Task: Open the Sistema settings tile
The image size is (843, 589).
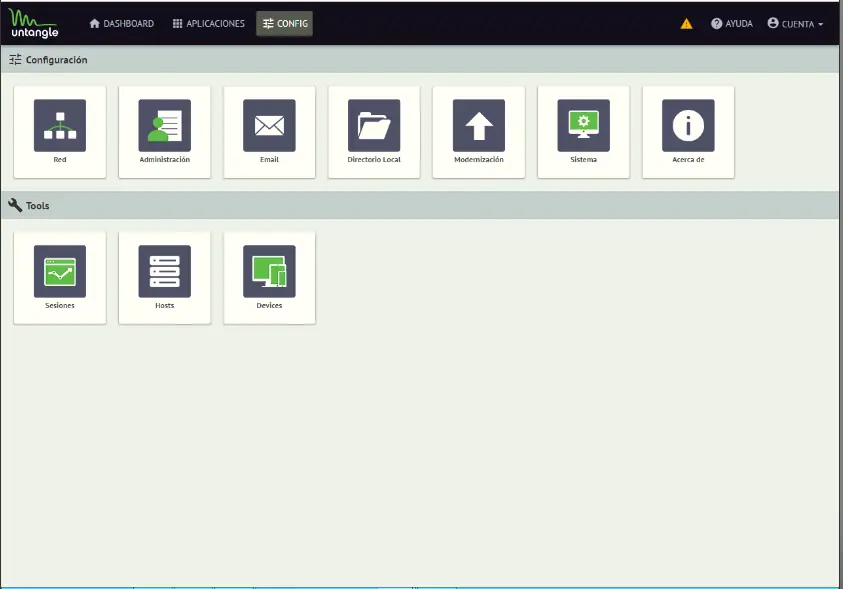Action: 583,132
